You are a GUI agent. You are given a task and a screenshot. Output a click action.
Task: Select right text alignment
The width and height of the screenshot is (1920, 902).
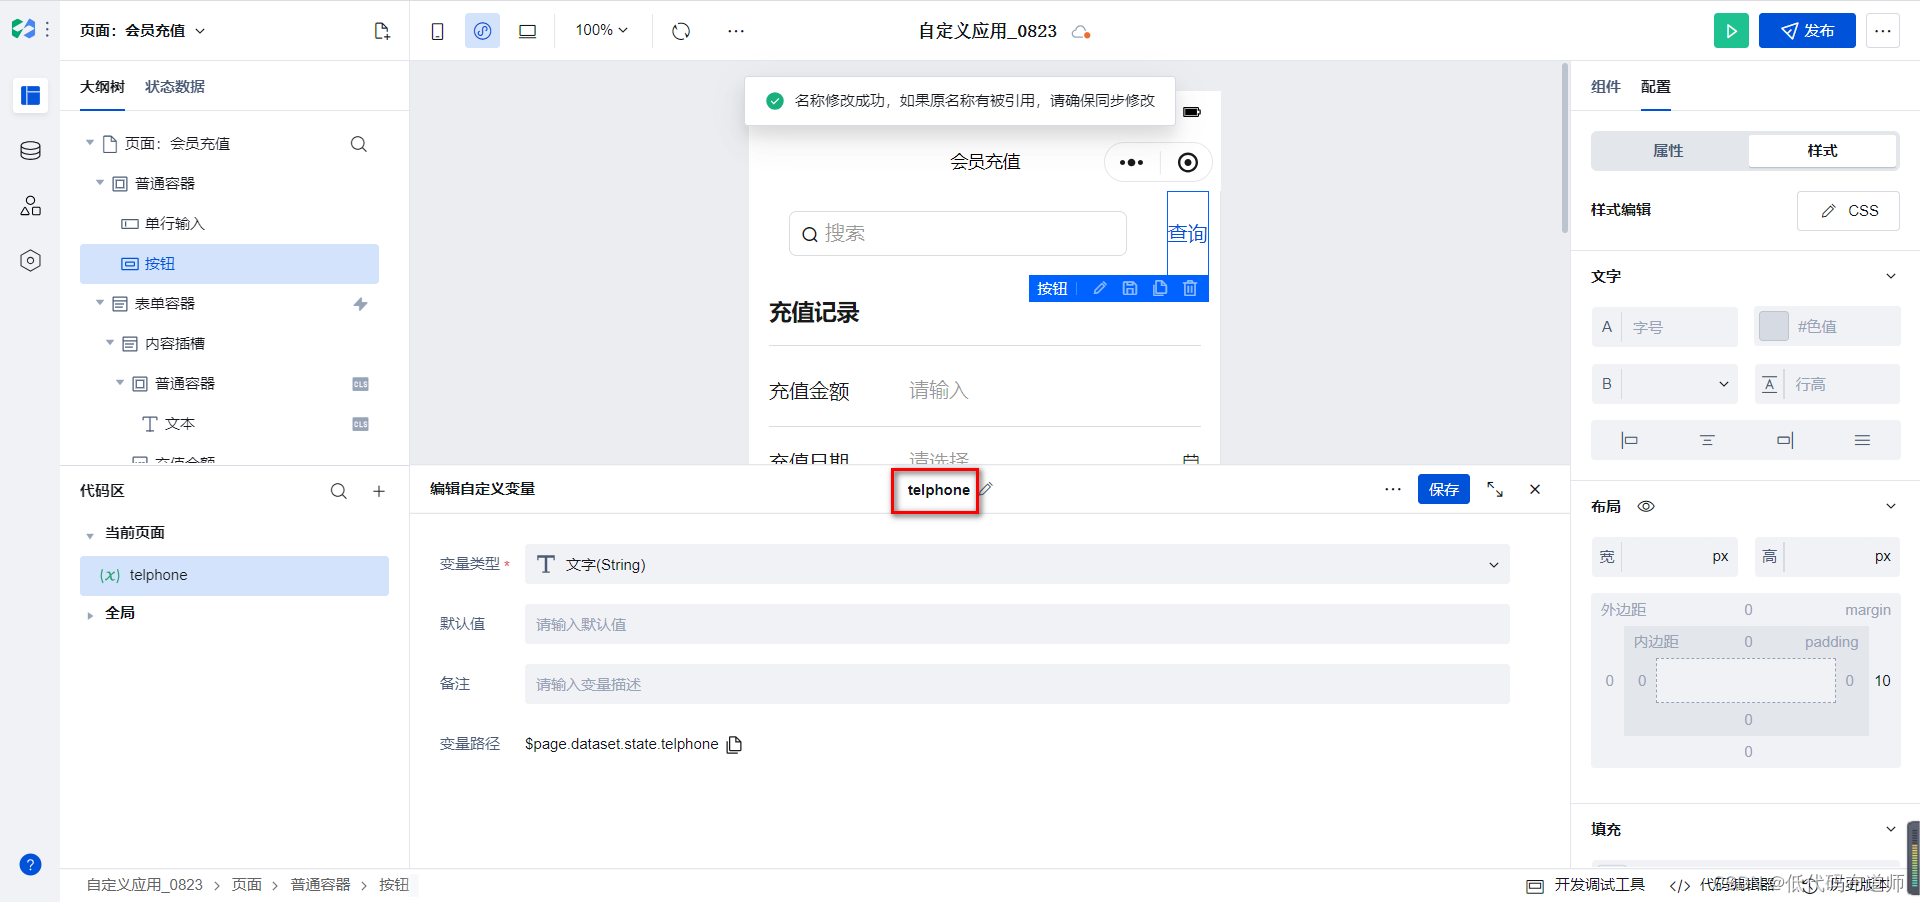1785,440
